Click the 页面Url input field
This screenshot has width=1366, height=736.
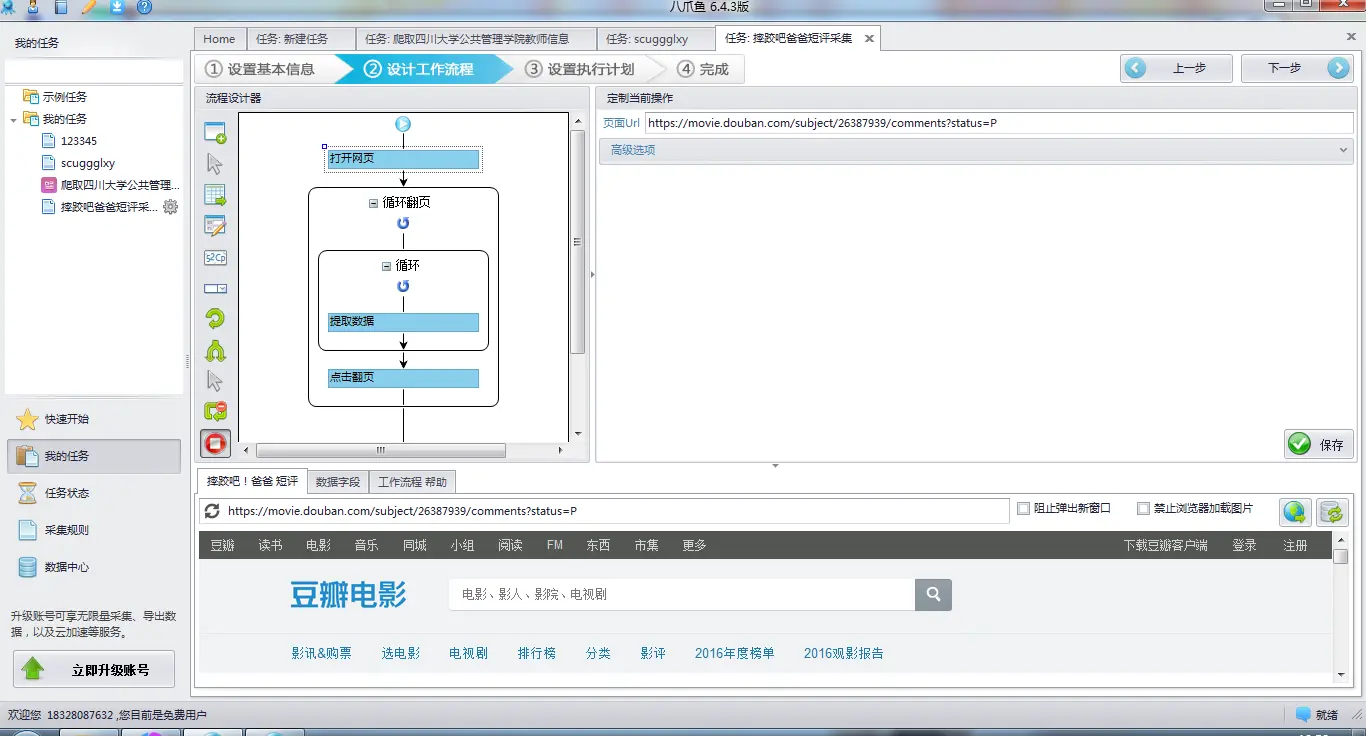pyautogui.click(x=998, y=123)
